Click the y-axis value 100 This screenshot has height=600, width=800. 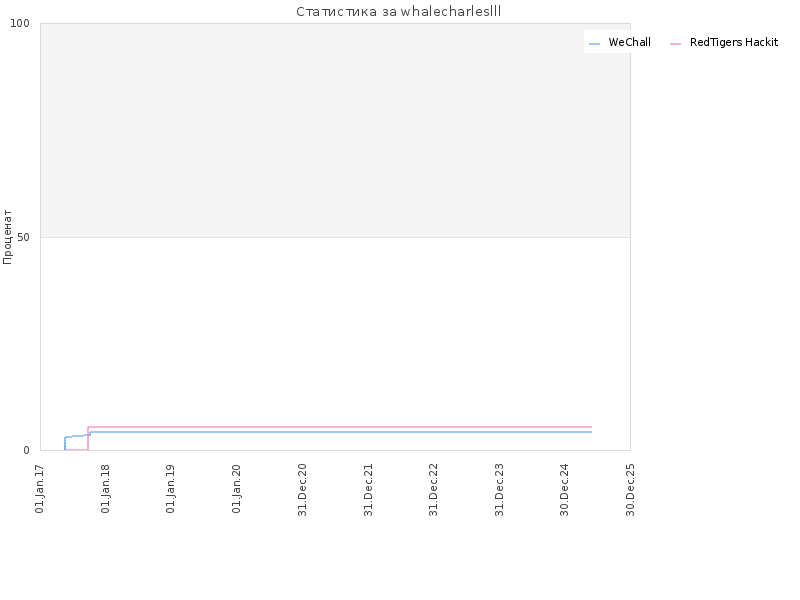pos(20,23)
